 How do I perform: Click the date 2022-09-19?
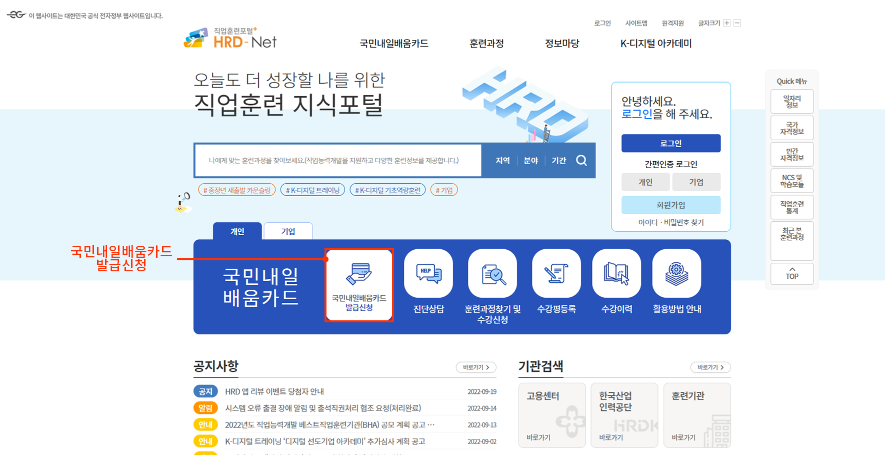tap(482, 392)
